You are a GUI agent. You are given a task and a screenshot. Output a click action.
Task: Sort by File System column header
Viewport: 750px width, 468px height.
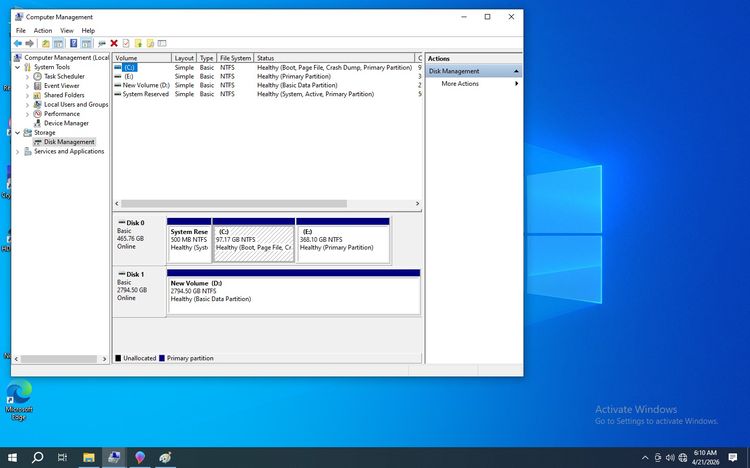coord(235,58)
